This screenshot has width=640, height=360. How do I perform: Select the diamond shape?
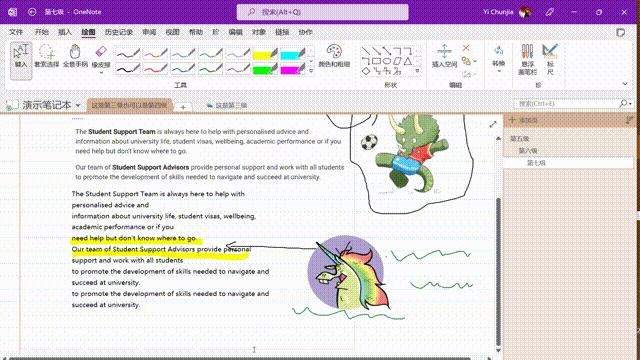366,71
